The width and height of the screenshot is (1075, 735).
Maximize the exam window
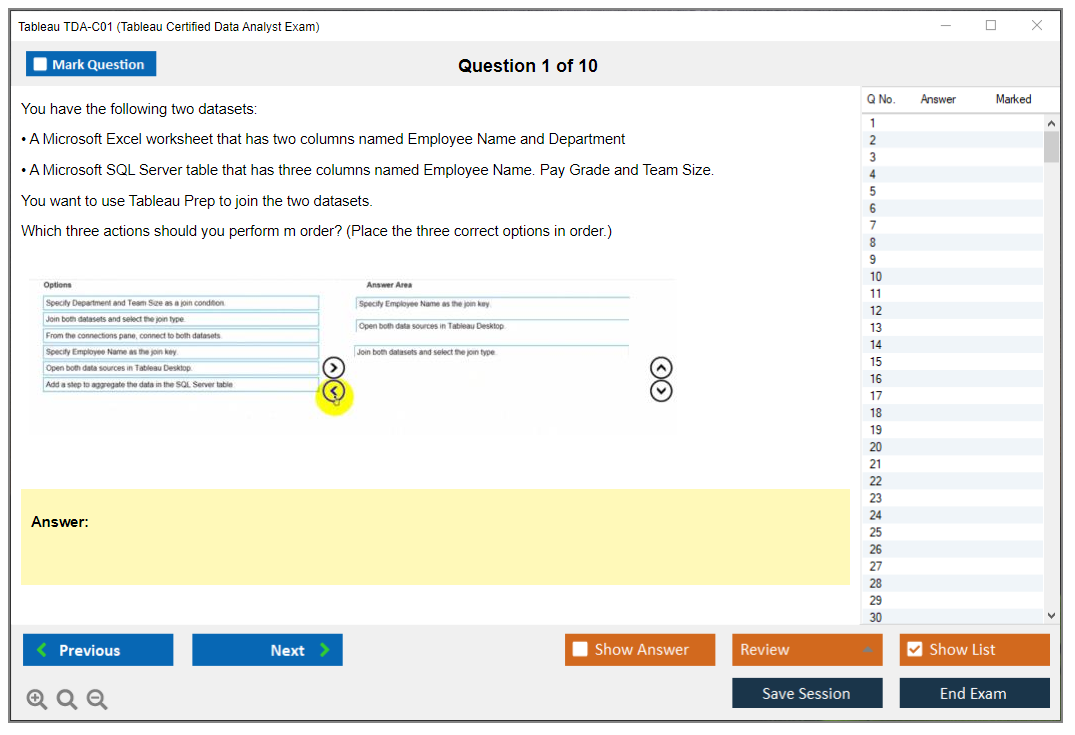coord(991,26)
